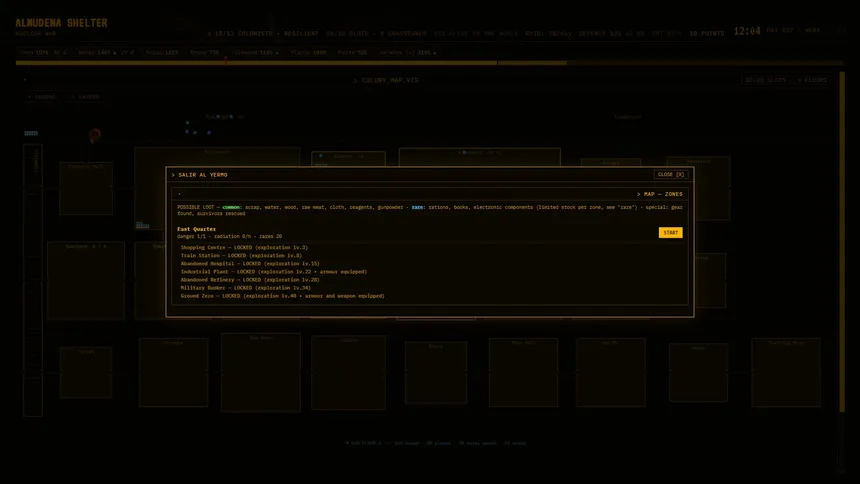Click the dot toggle left of MAP — ZONES
The height and width of the screenshot is (484, 860).
click(179, 194)
